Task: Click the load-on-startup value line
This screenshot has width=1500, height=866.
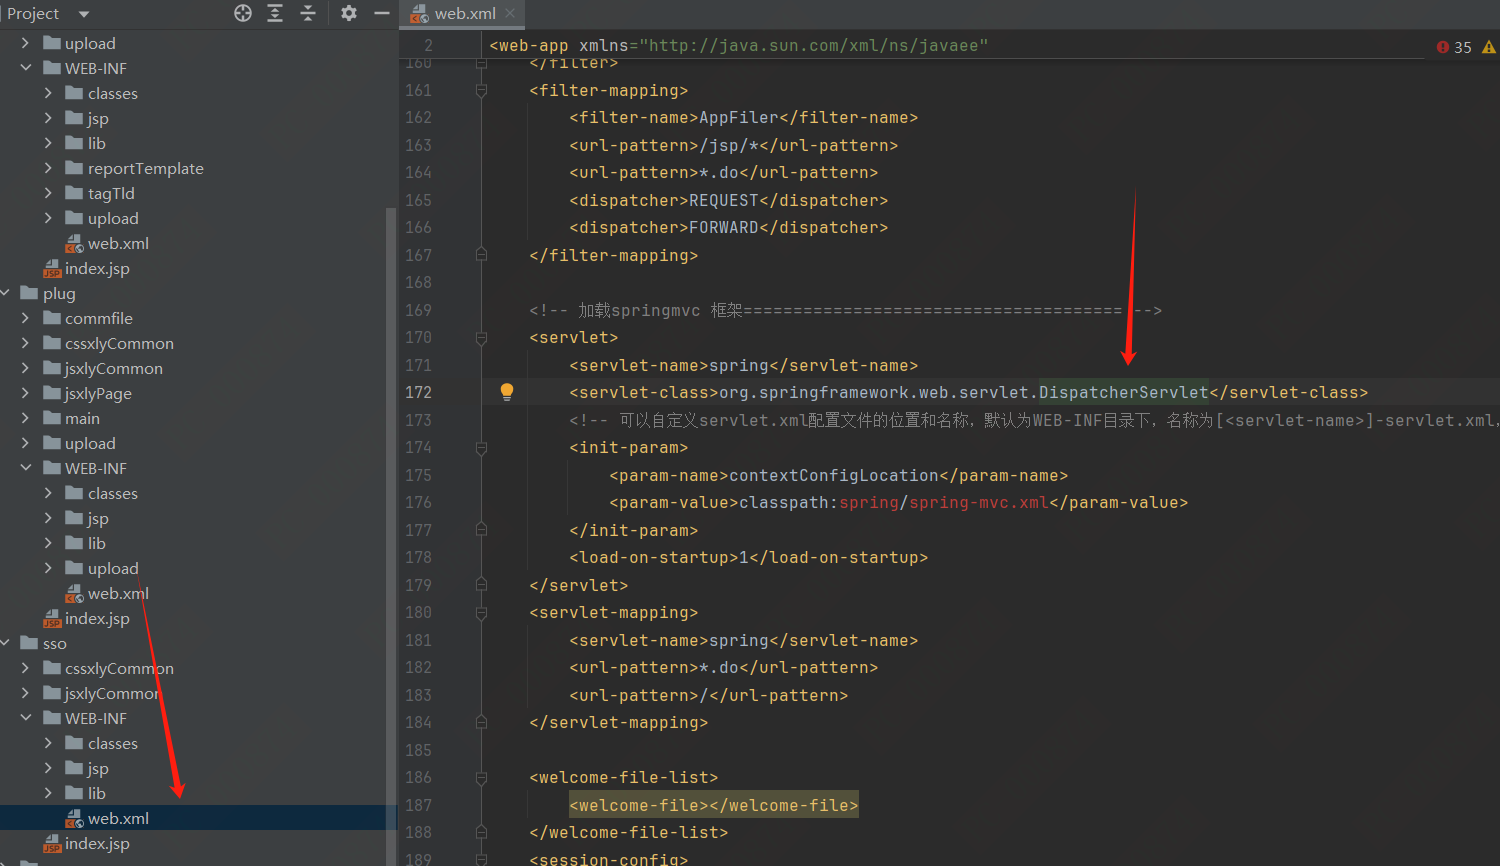Action: click(749, 557)
